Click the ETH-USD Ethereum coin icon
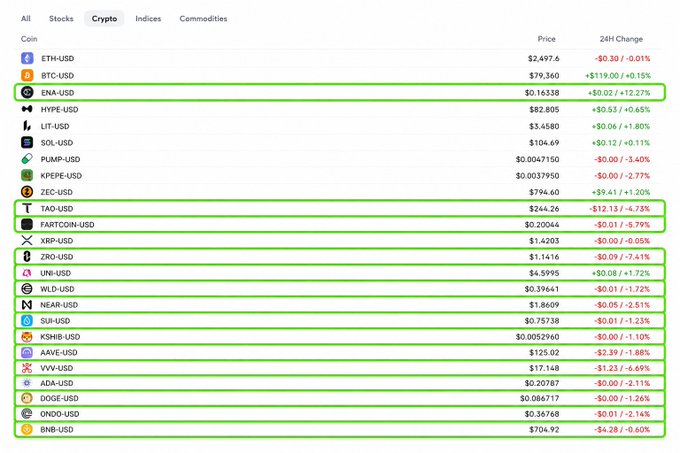Image resolution: width=680 pixels, height=453 pixels. (x=27, y=58)
